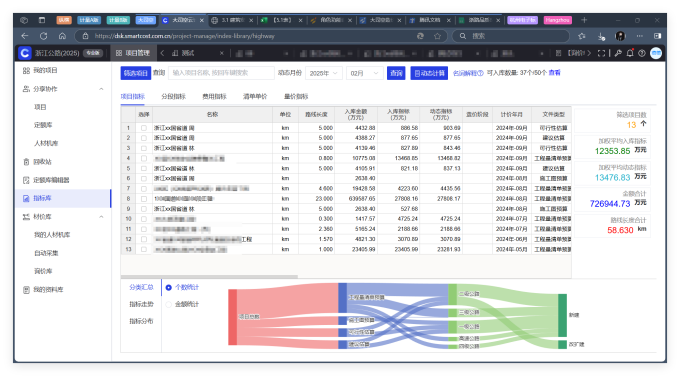
Task: Click the horizontal scrollbar under the table
Action: [x=209, y=276]
